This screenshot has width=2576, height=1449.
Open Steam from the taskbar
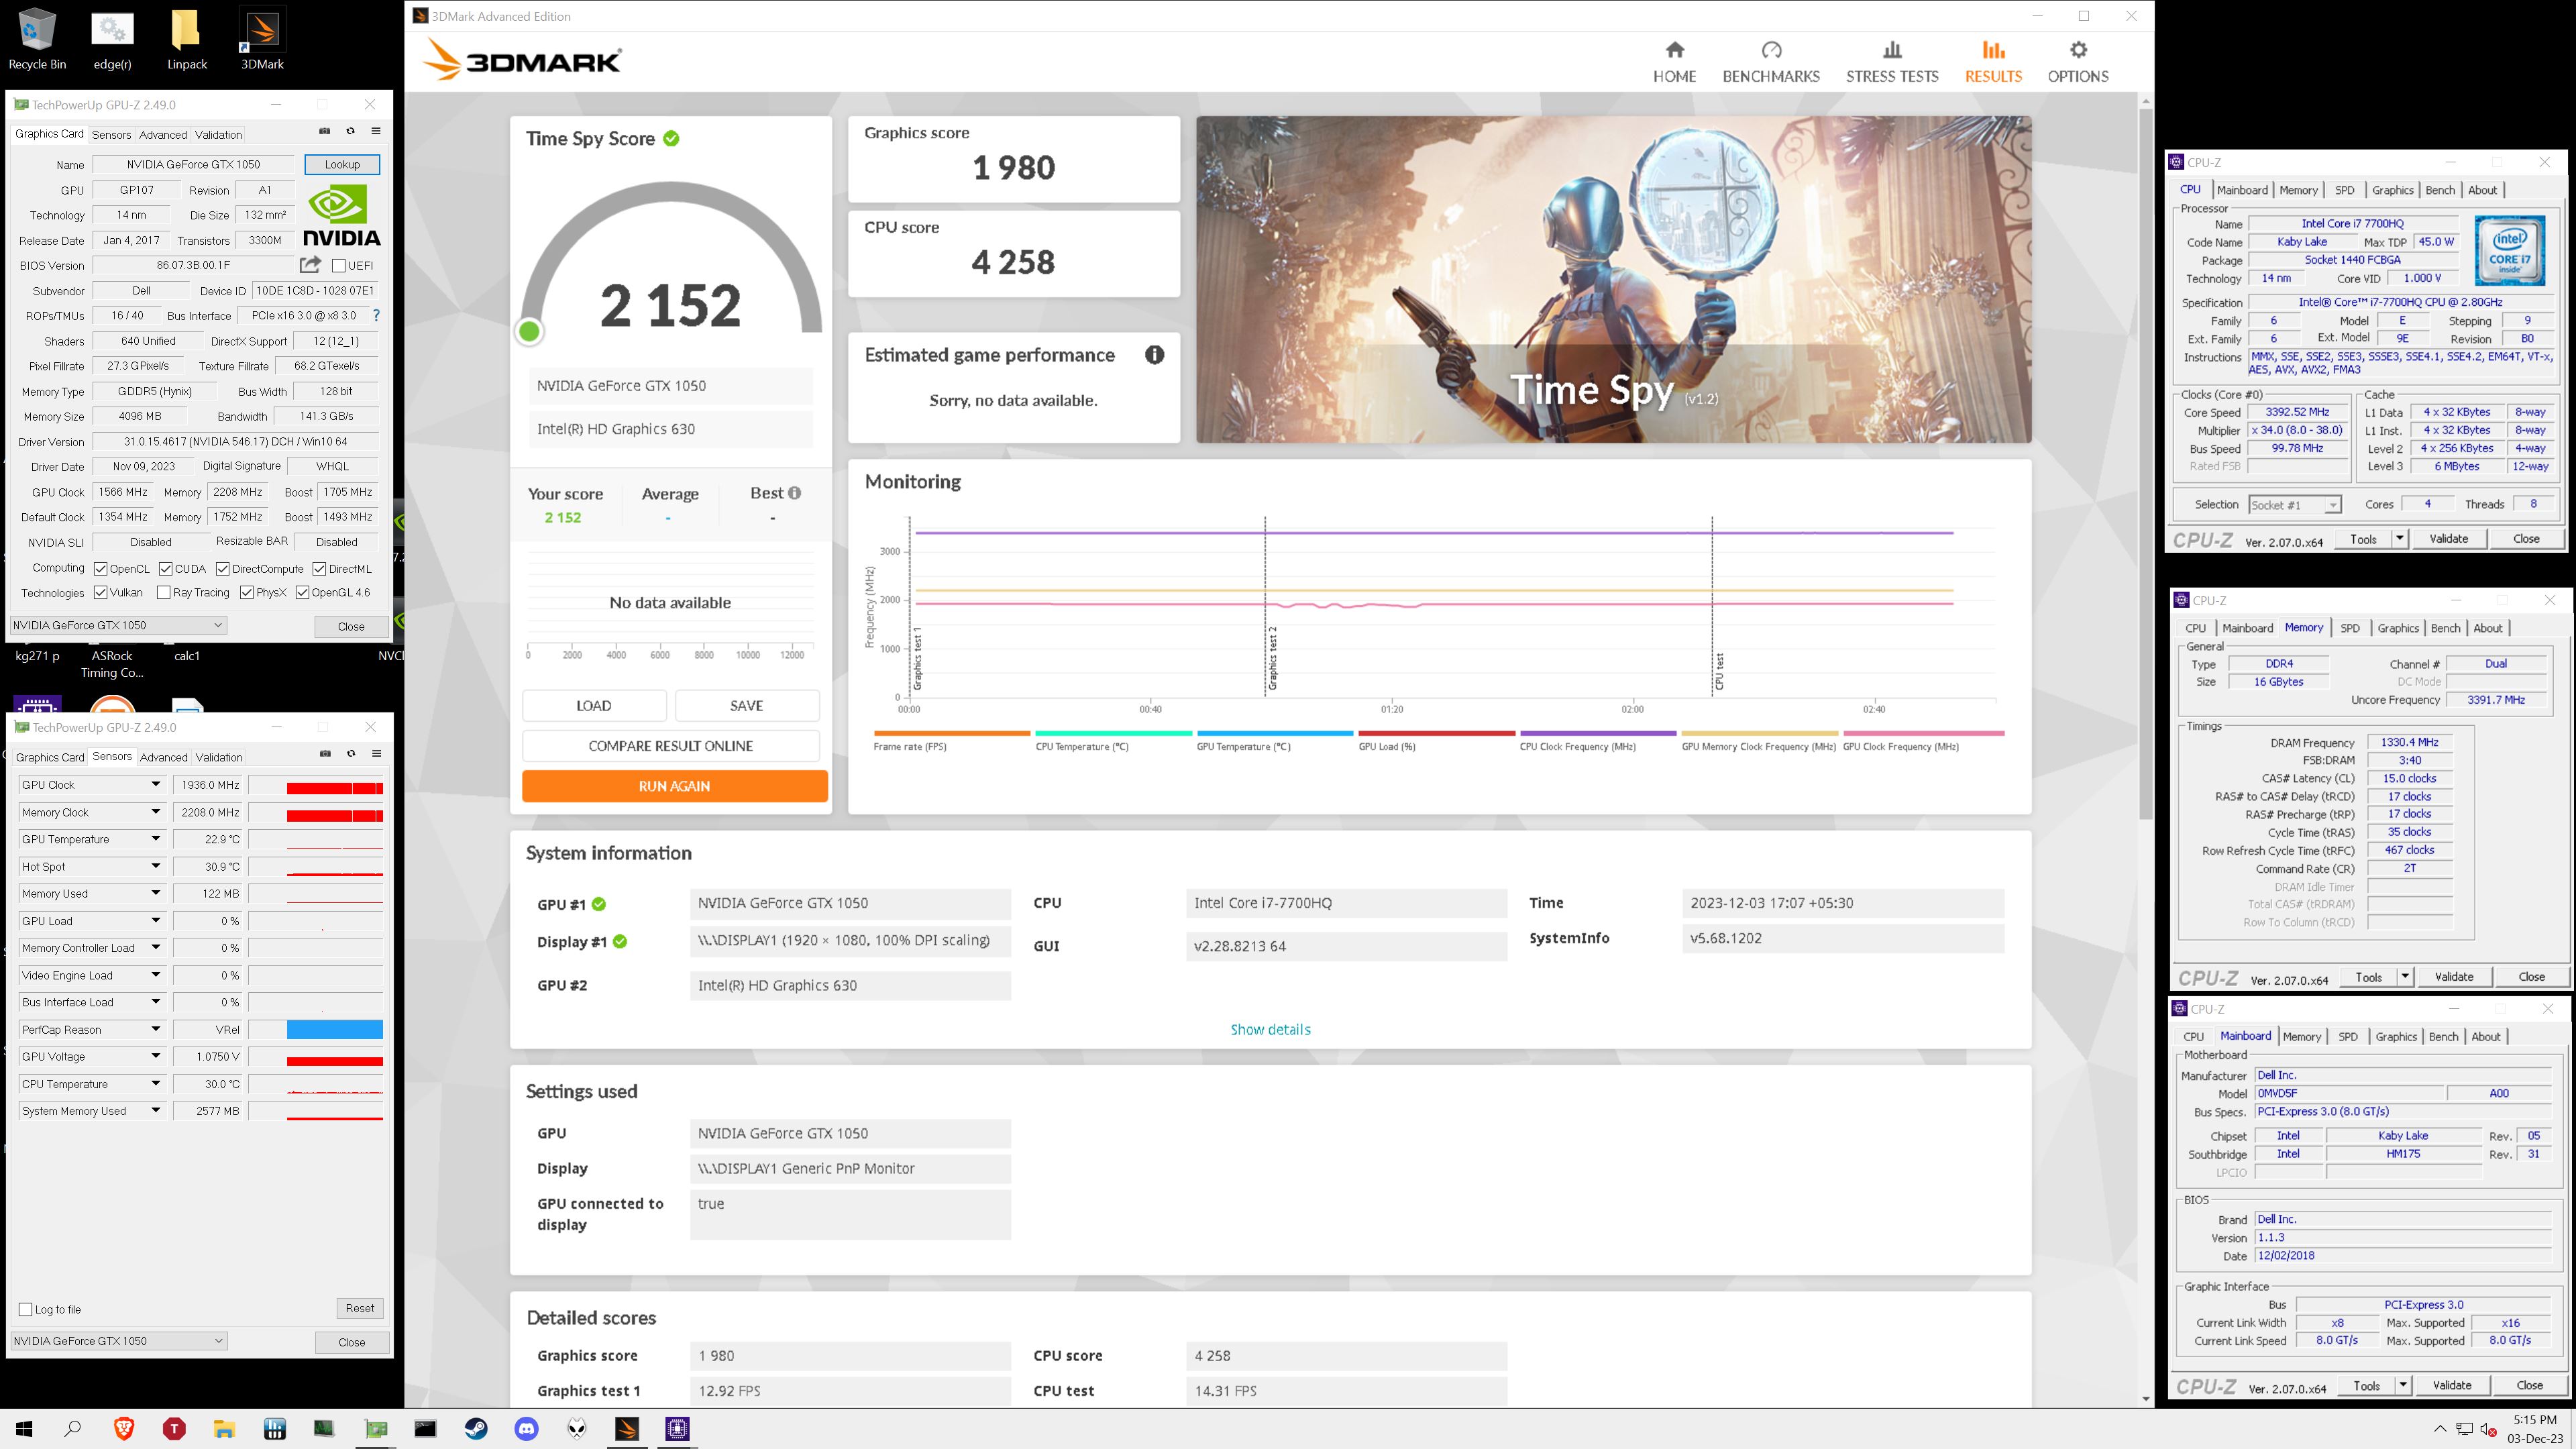(476, 1429)
